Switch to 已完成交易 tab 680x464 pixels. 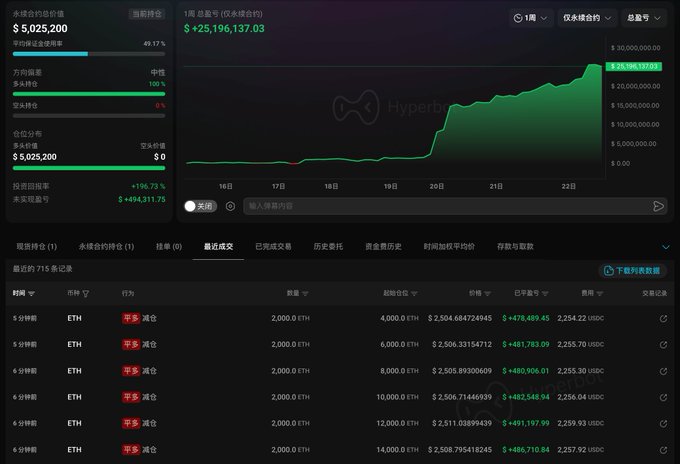tap(273, 247)
